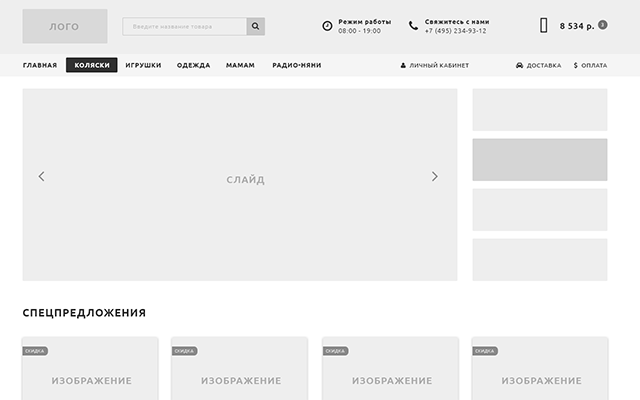Open the first product ИЗОБРАЖЕНИЕ card
The width and height of the screenshot is (640, 400).
pos(90,369)
